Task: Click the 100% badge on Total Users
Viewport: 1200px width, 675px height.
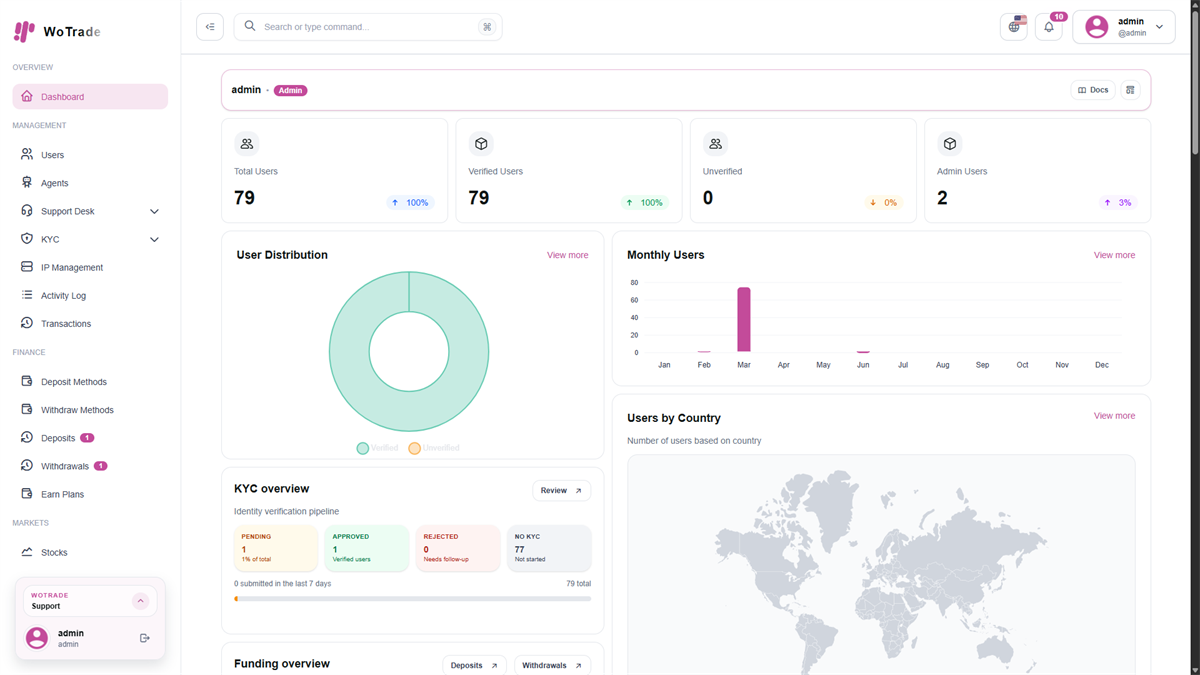Action: pyautogui.click(x=410, y=202)
